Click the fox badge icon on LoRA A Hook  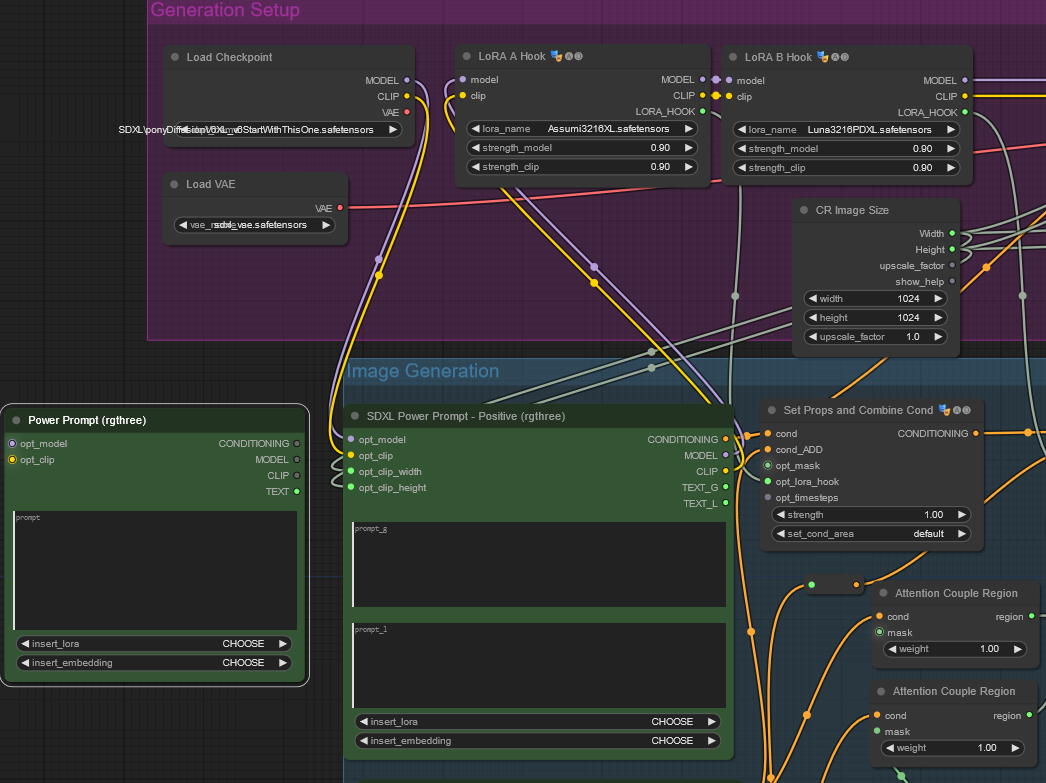[x=556, y=57]
